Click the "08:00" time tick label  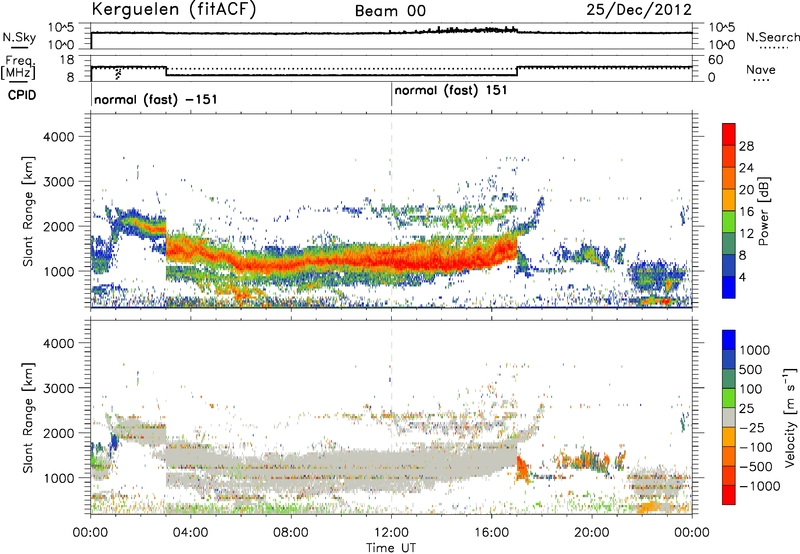pyautogui.click(x=290, y=533)
